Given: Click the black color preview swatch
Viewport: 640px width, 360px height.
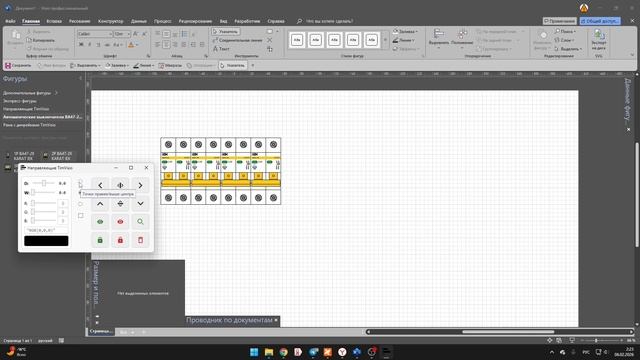Looking at the screenshot, I should pyautogui.click(x=46, y=241).
